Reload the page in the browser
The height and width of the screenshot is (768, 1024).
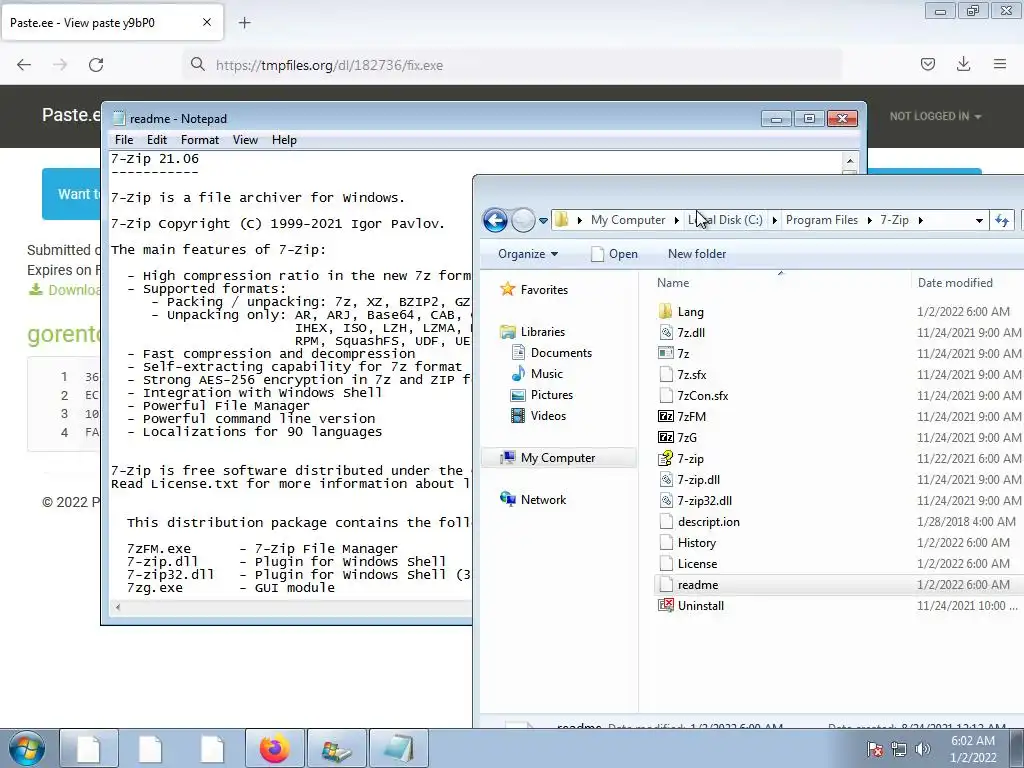[96, 65]
